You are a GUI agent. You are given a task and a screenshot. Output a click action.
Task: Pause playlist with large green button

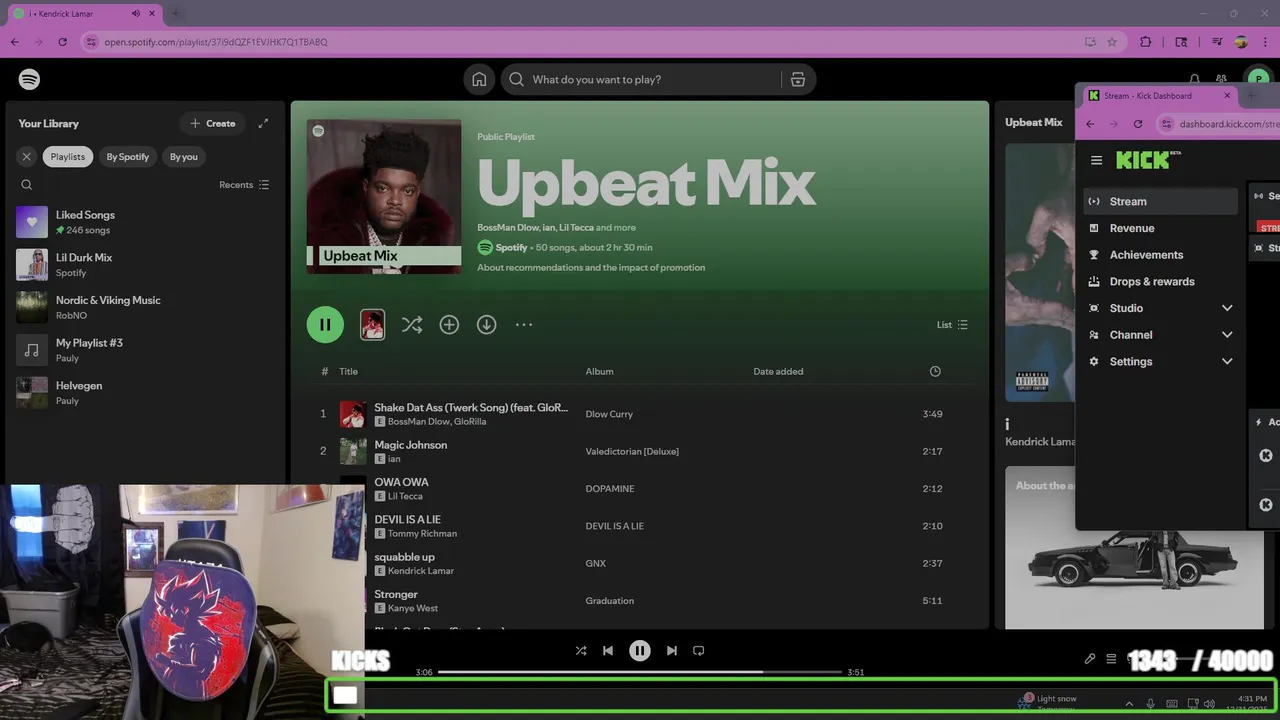point(325,325)
